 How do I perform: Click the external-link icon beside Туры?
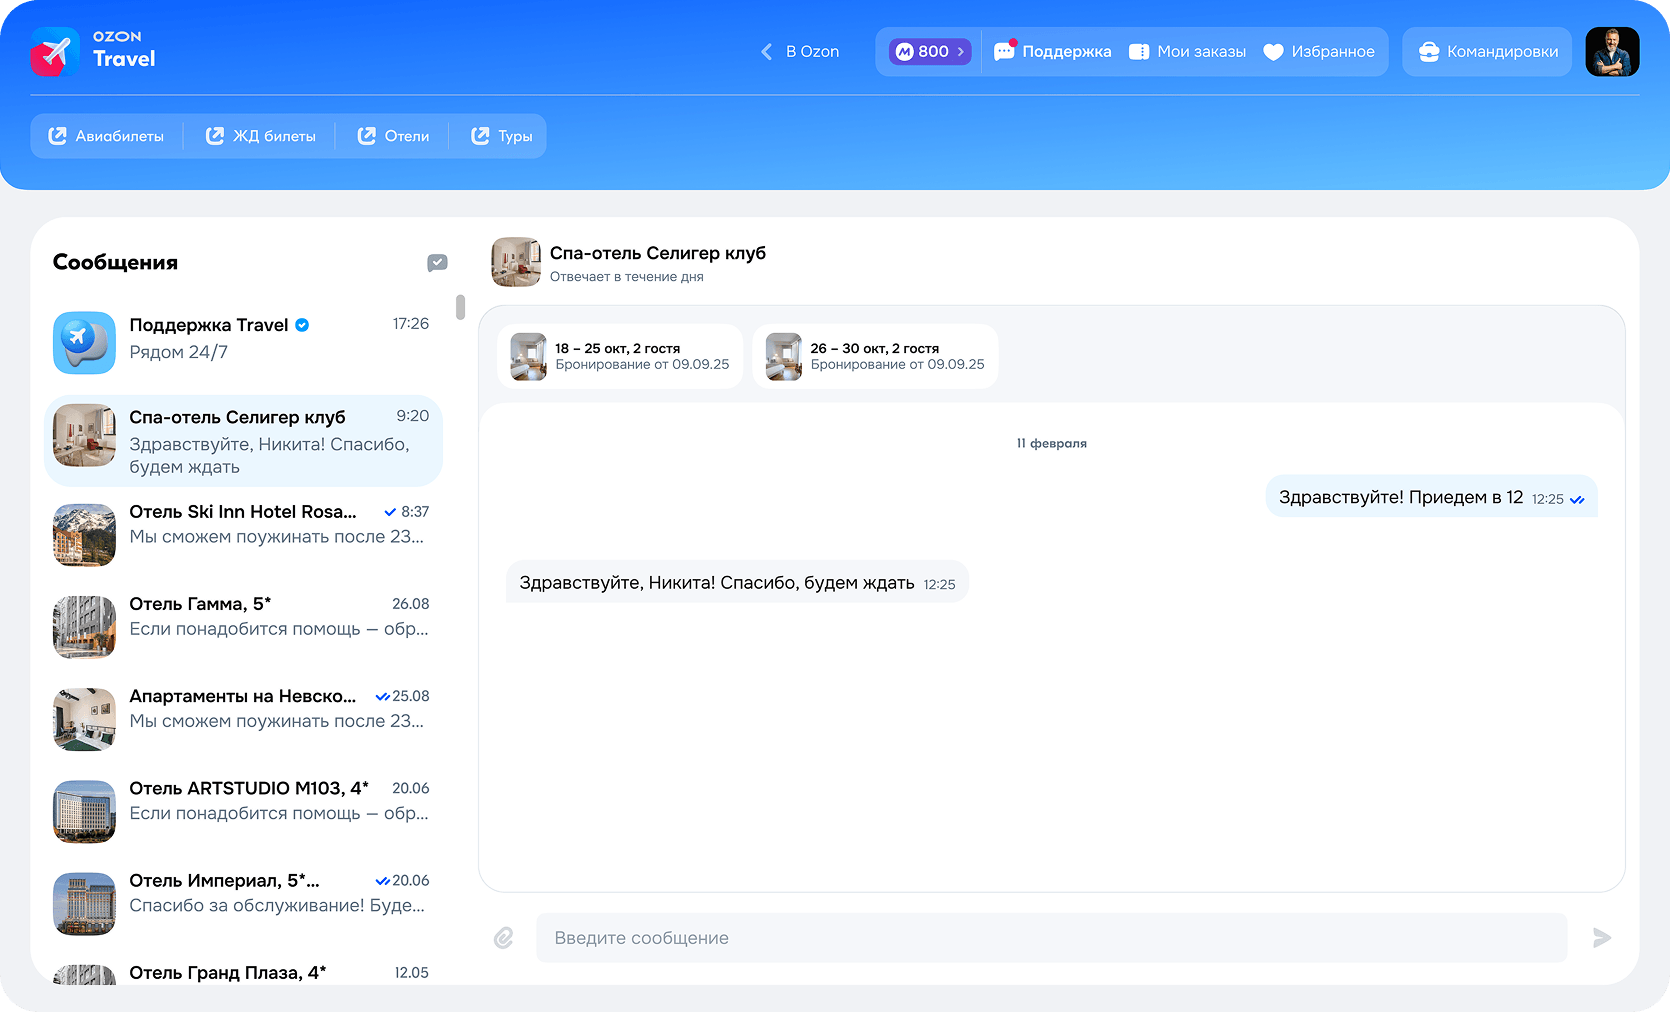[480, 136]
